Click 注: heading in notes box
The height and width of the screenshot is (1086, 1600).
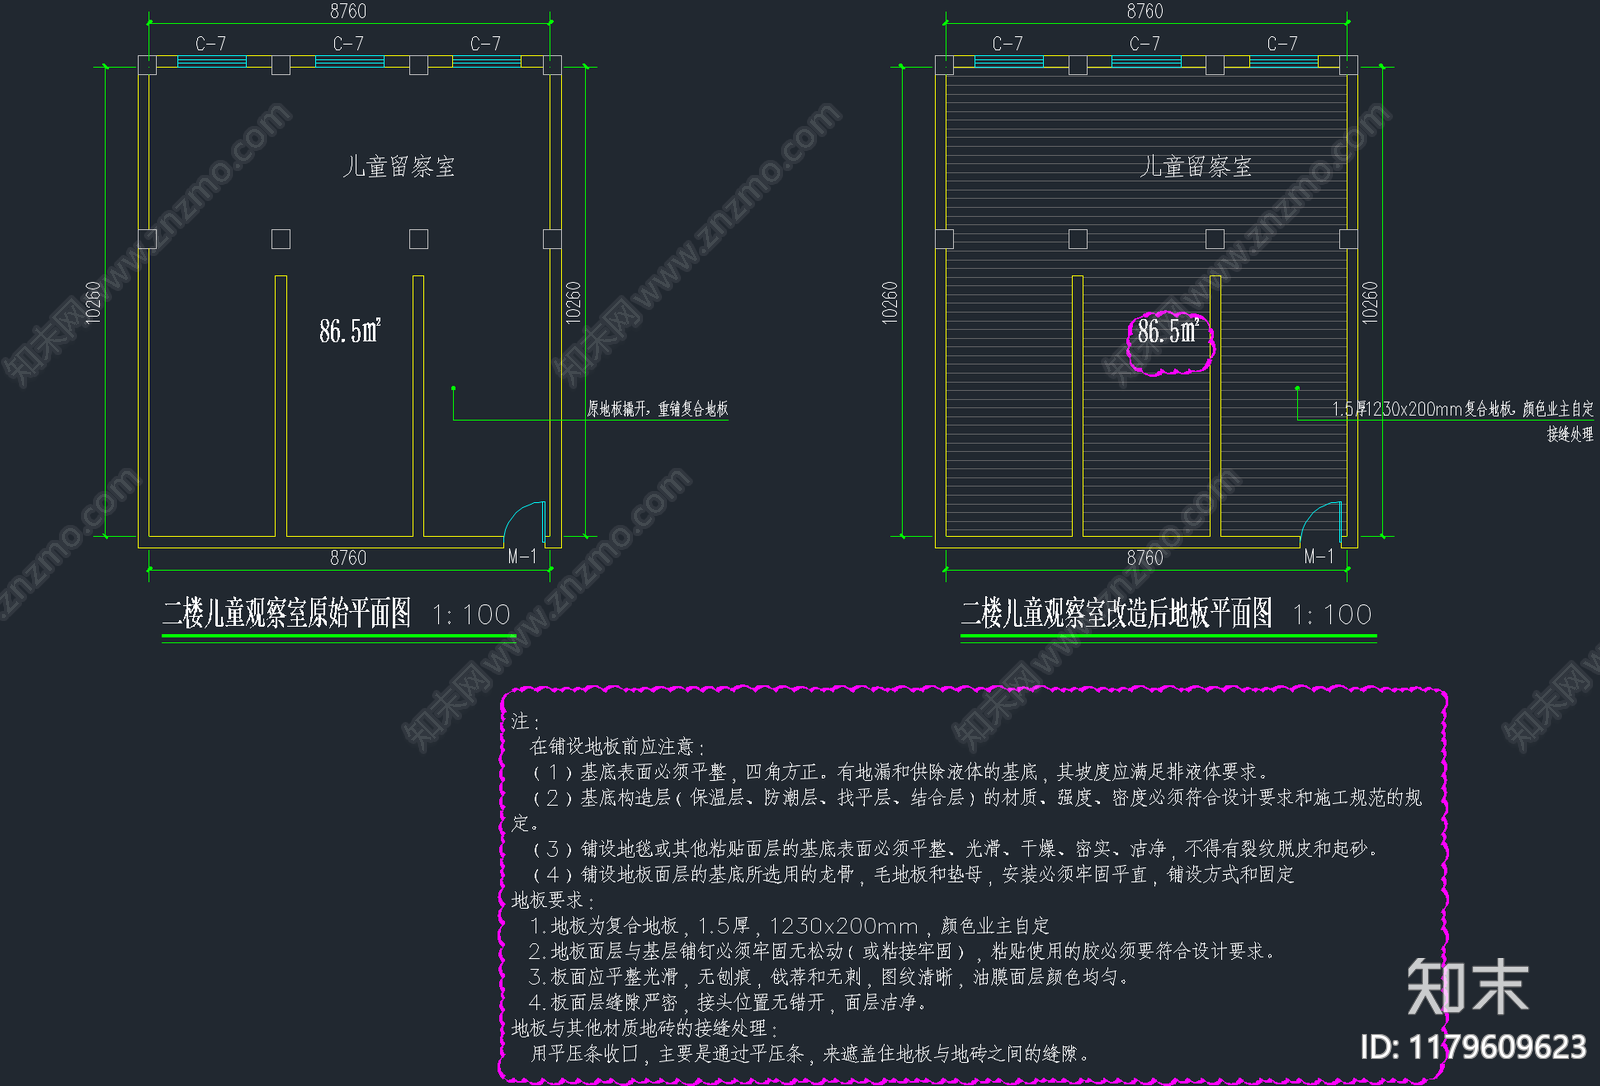tap(526, 721)
